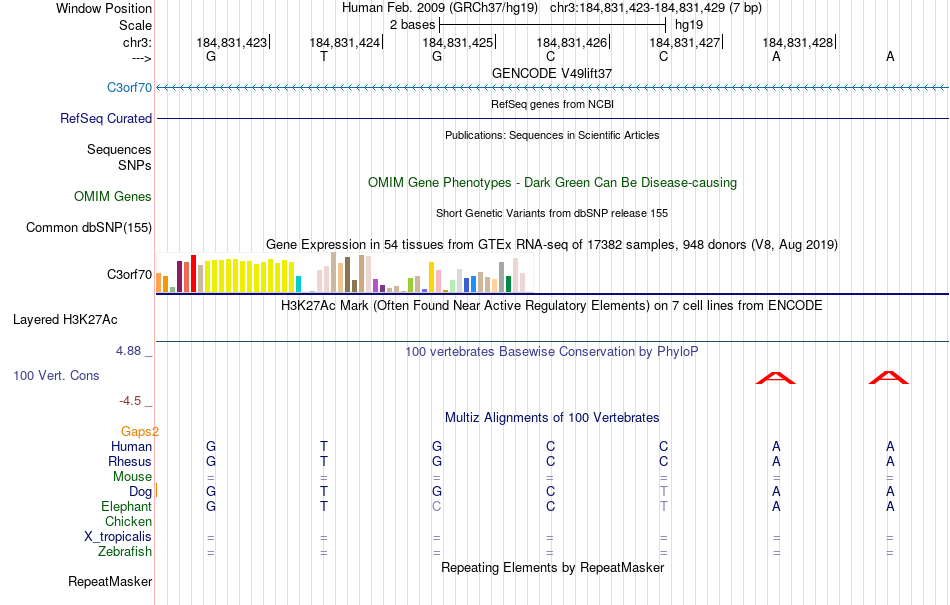
Task: Select the Rhesus species label
Action: 130,461
